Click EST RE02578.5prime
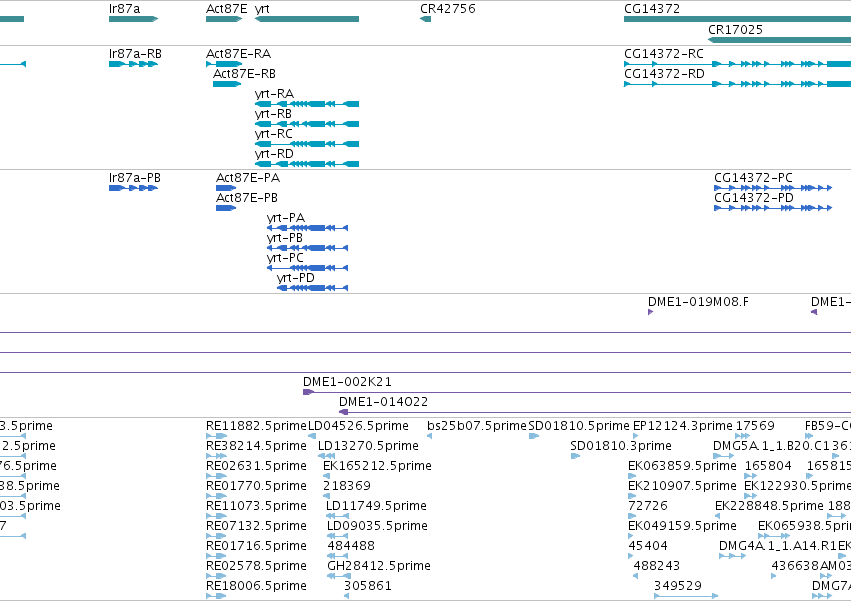Image resolution: width=851 pixels, height=601 pixels. coord(217,576)
